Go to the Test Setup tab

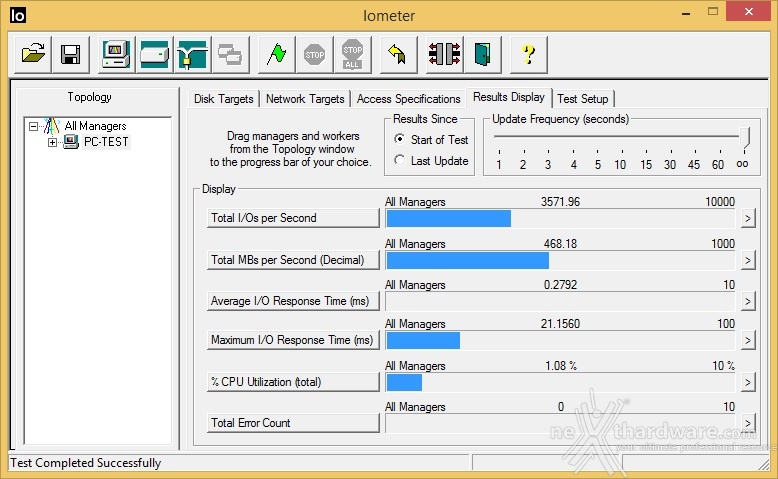coord(583,99)
